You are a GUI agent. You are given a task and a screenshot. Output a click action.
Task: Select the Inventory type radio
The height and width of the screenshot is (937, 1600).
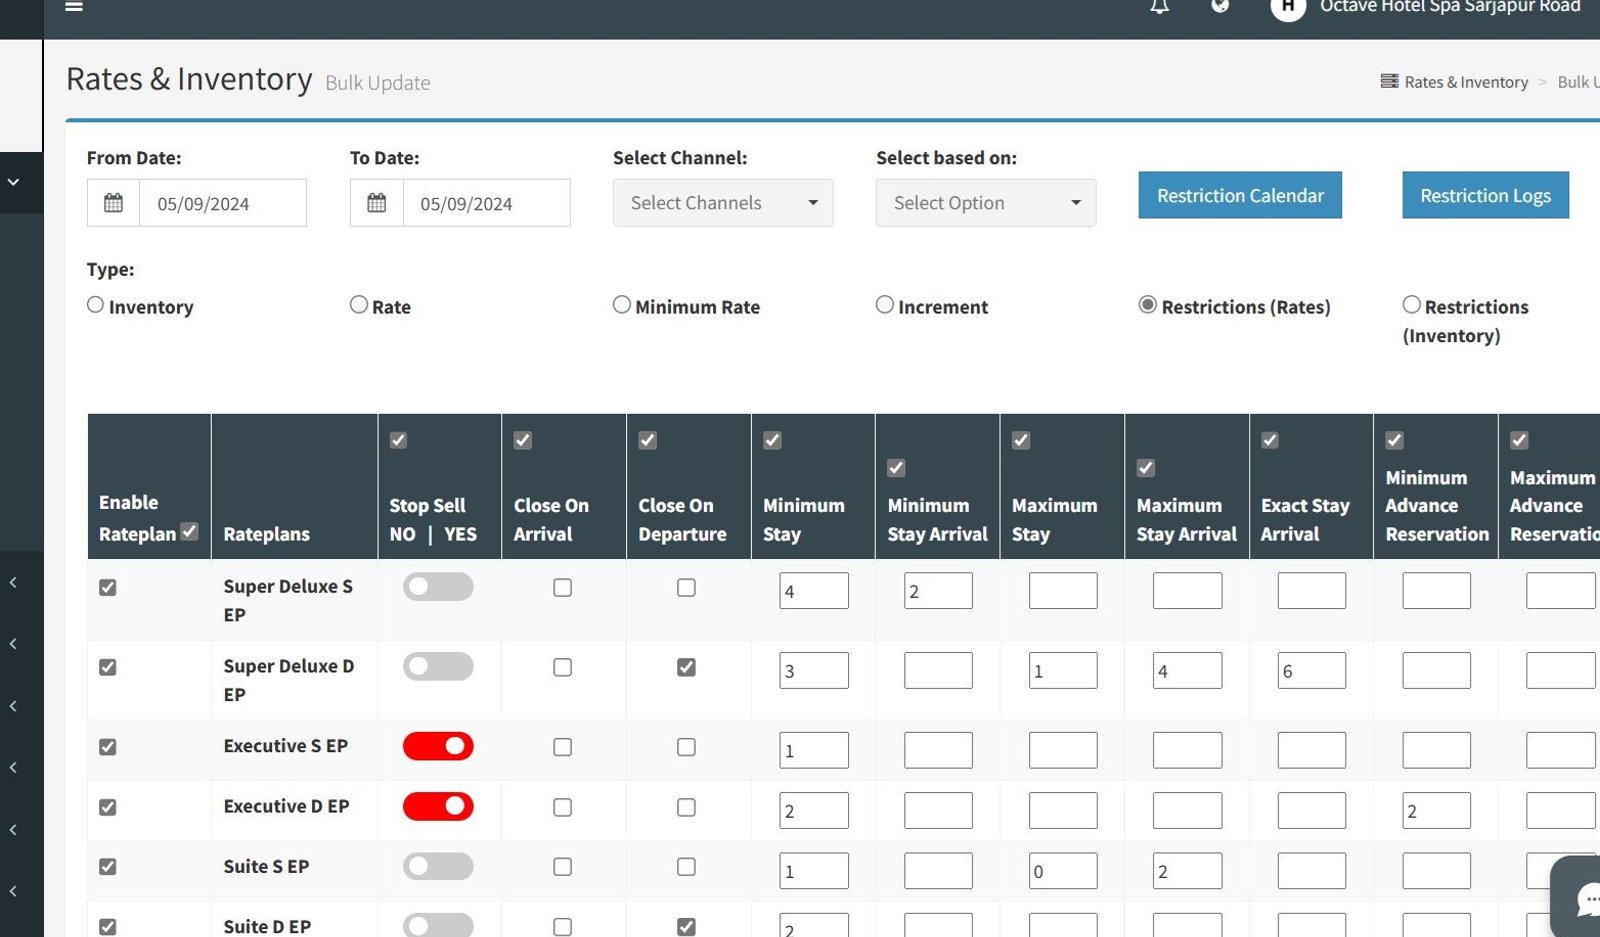pyautogui.click(x=95, y=304)
